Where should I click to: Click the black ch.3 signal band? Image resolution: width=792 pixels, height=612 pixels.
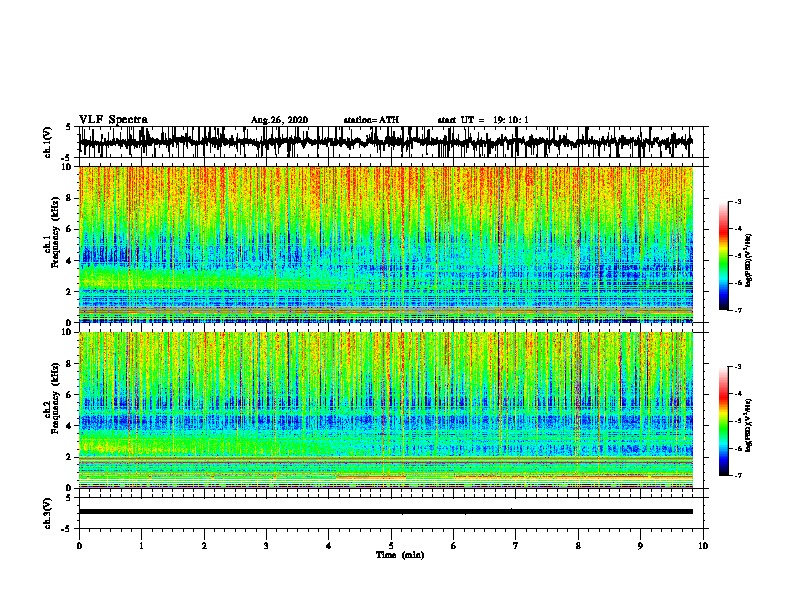[x=385, y=512]
